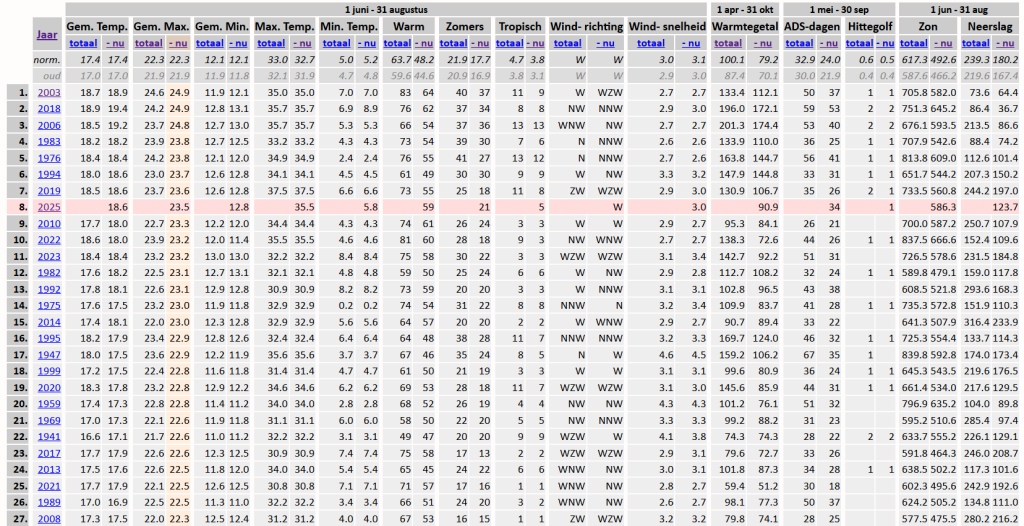The height and width of the screenshot is (526, 1024).
Task: Sort by totaal under Warmtegetal
Action: 728,43
